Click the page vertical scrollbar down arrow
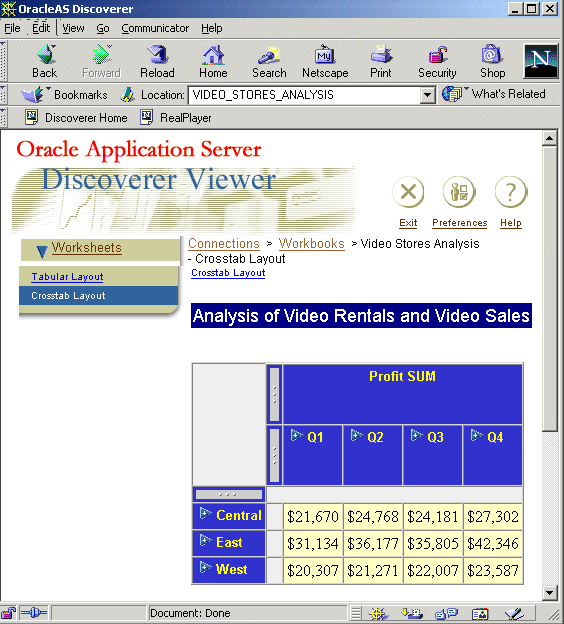The width and height of the screenshot is (564, 624). click(550, 593)
